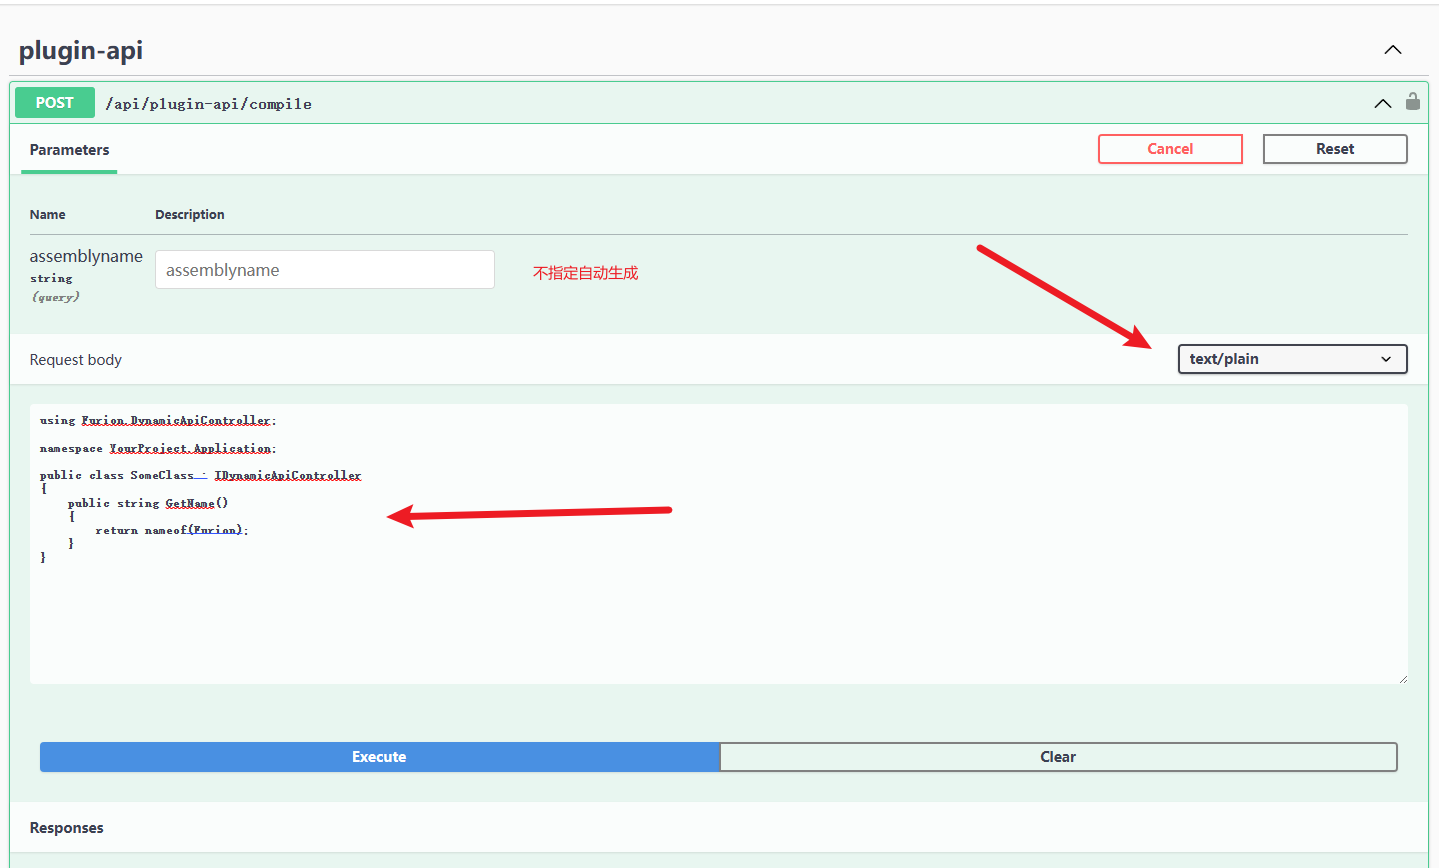Collapse the plugin-api section chevron
The height and width of the screenshot is (868, 1439).
pos(1392,50)
